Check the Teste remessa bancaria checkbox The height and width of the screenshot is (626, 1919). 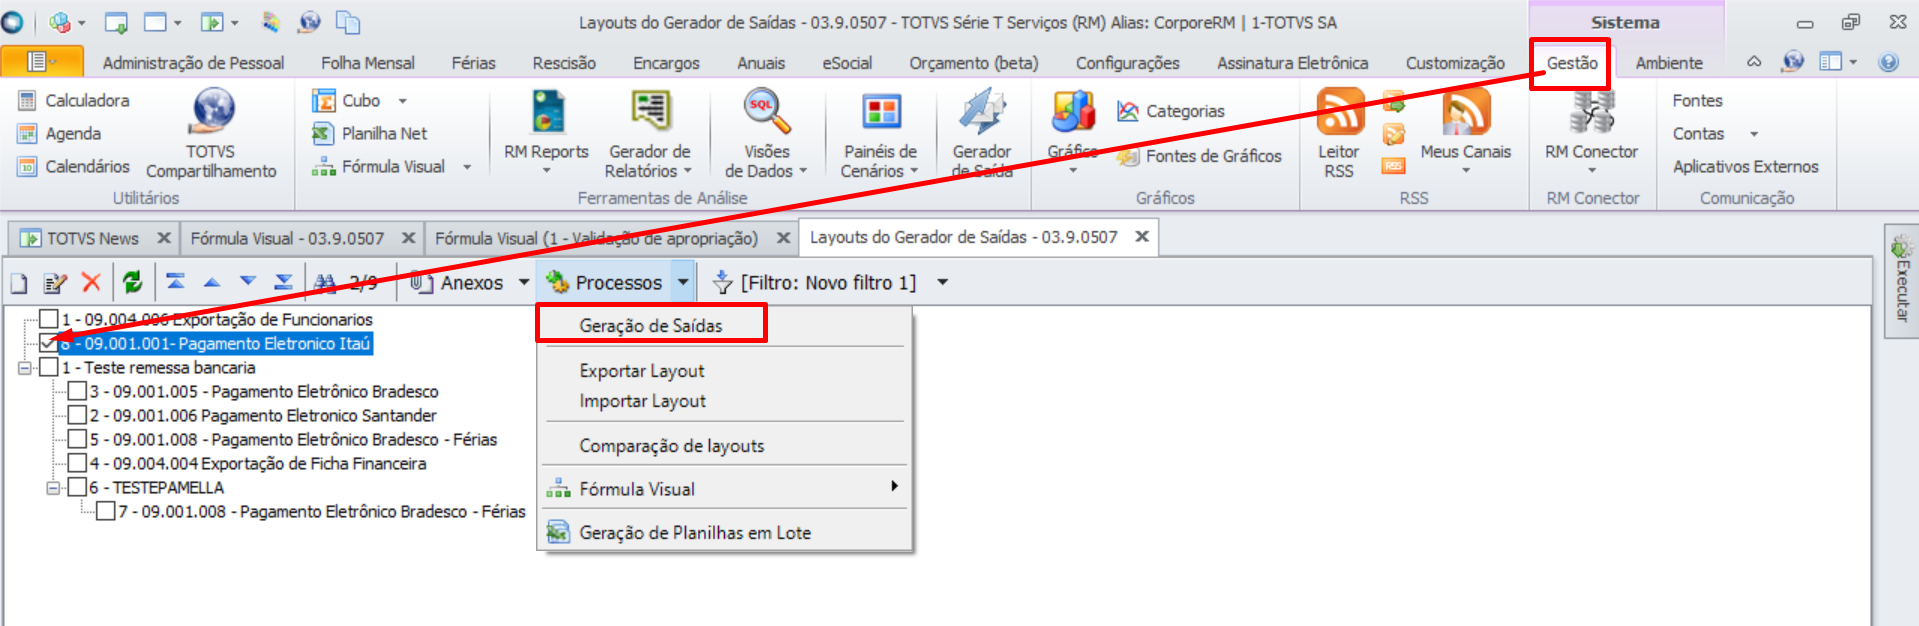tap(48, 367)
